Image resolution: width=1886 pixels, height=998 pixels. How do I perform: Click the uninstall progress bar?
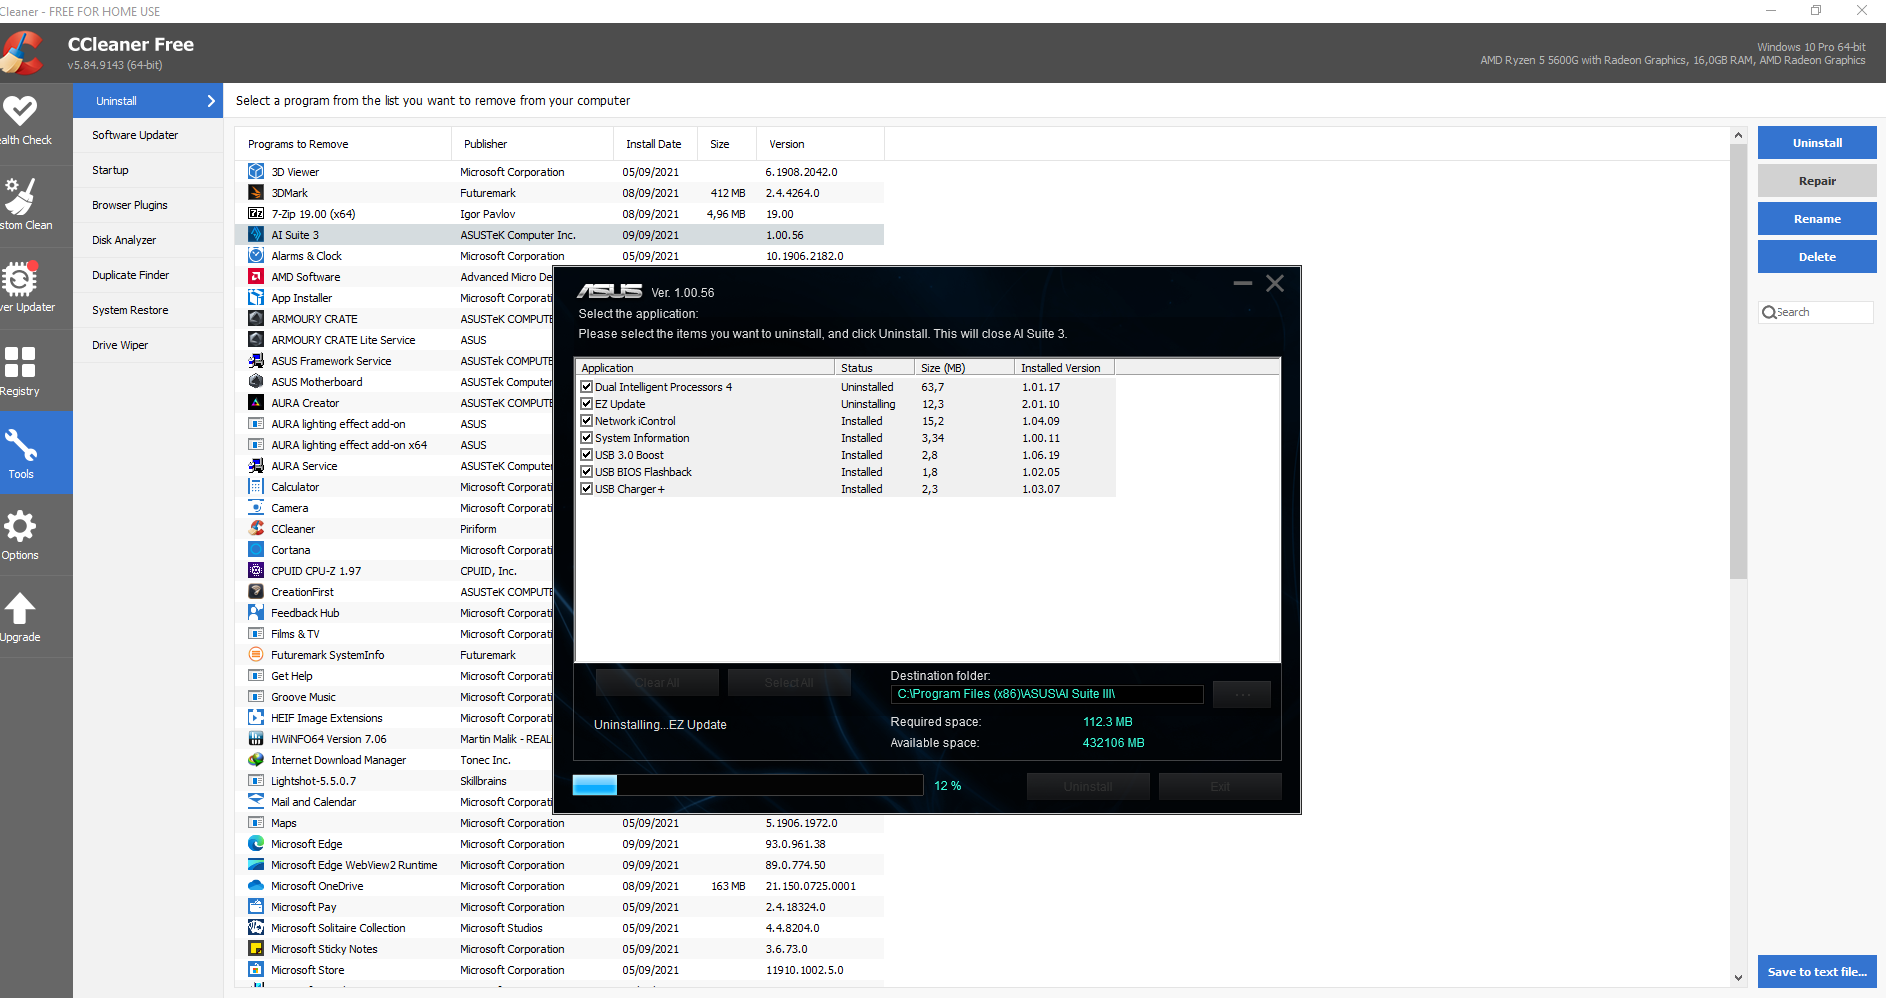[747, 786]
